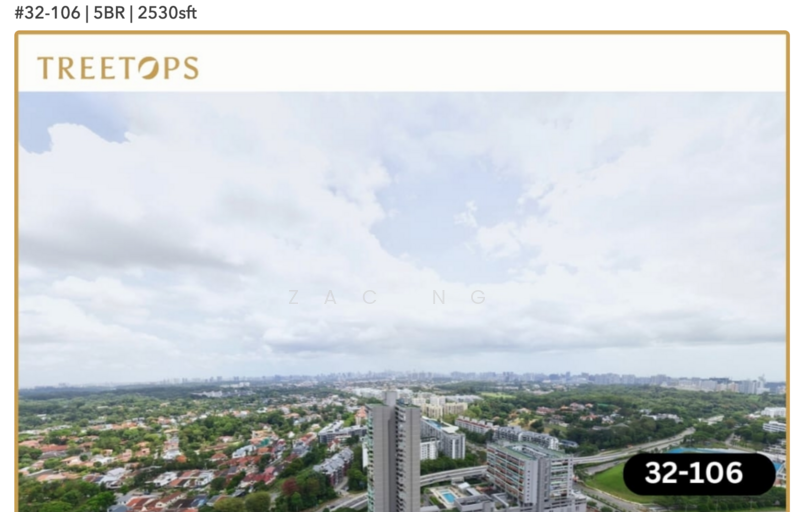800x512 pixels.
Task: Click the tall grey tower in panorama
Action: pos(394,452)
